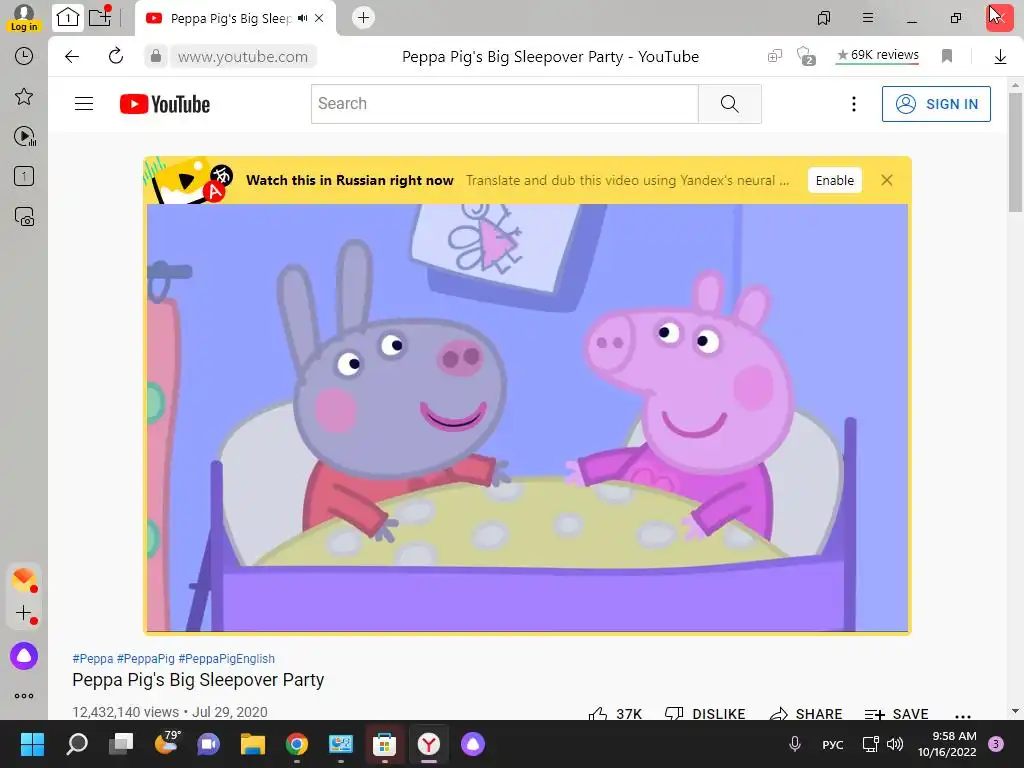
Task: Click the site security padlock icon
Action: (156, 56)
